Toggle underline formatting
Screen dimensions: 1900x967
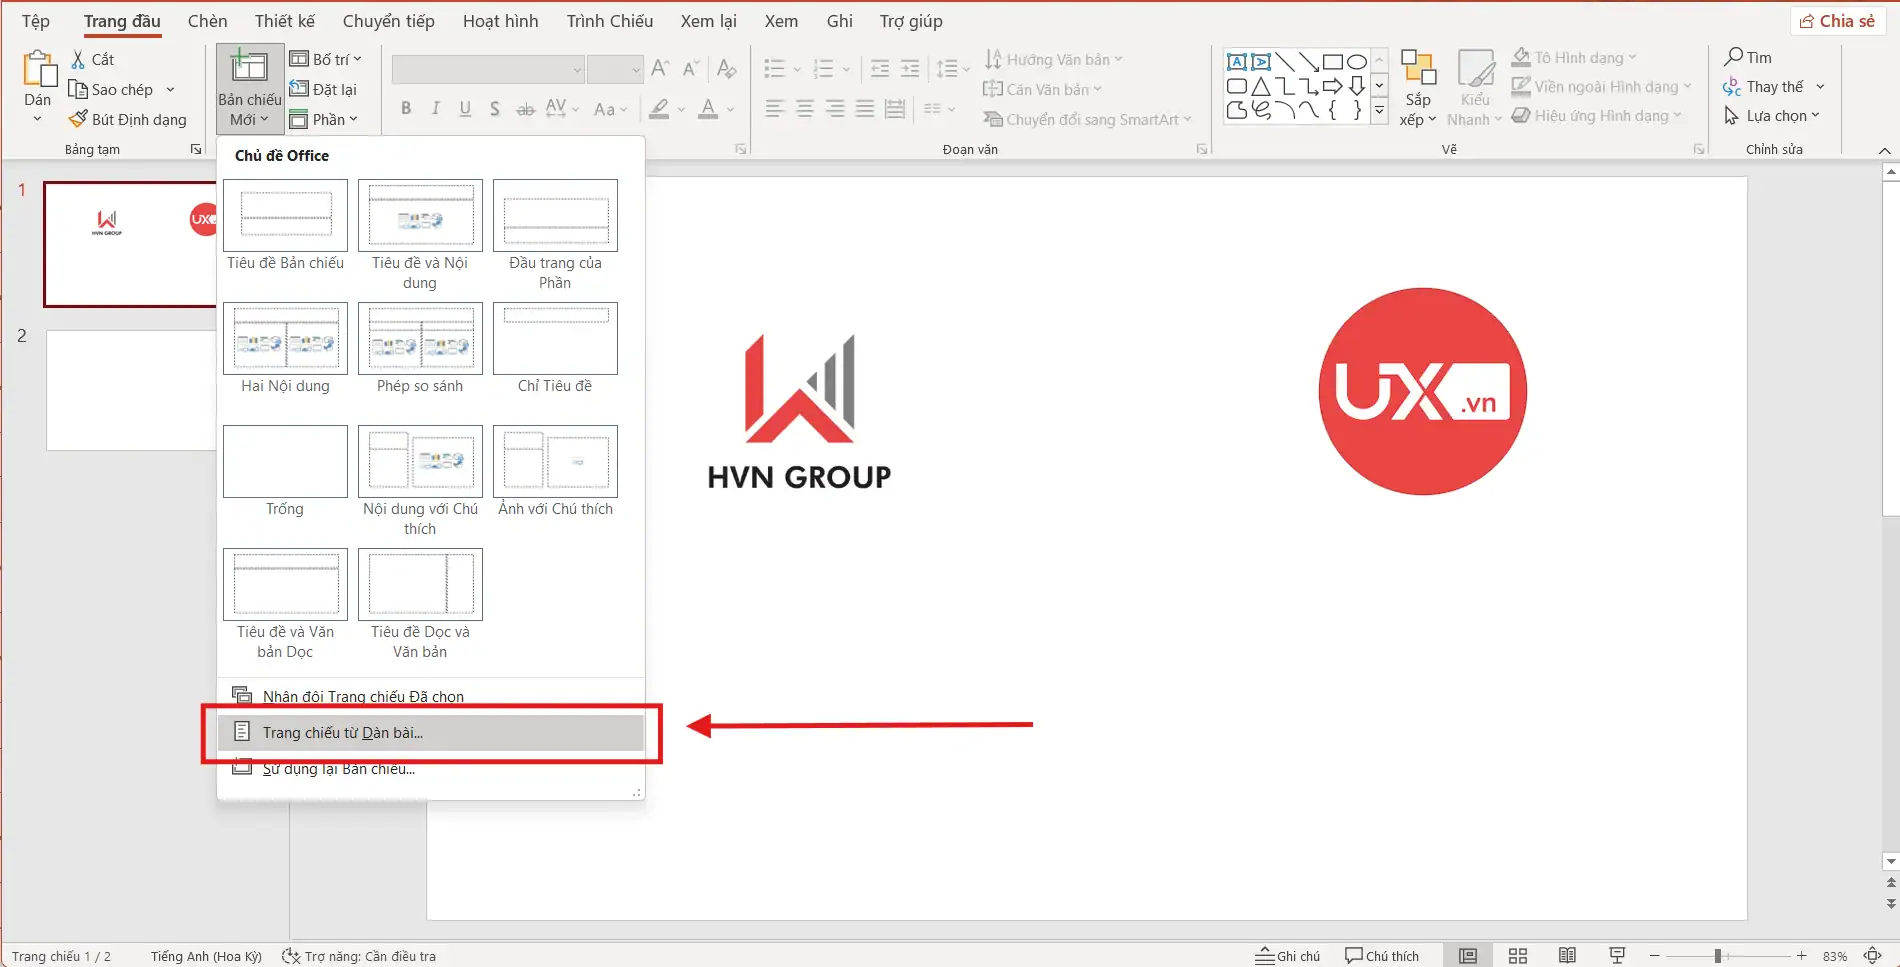pyautogui.click(x=464, y=109)
